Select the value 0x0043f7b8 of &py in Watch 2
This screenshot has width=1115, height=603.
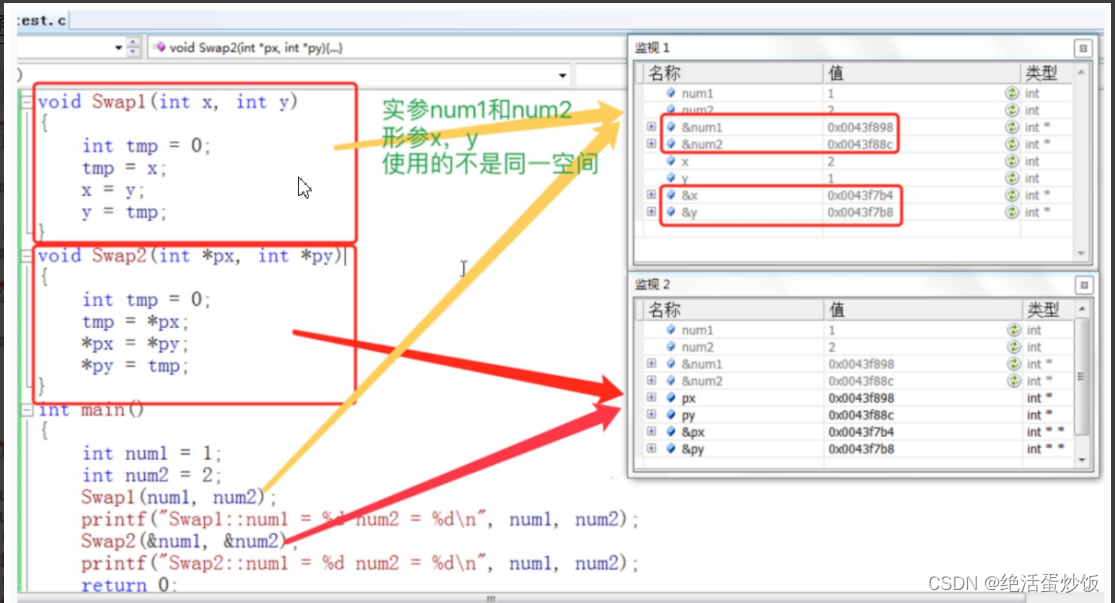(861, 449)
